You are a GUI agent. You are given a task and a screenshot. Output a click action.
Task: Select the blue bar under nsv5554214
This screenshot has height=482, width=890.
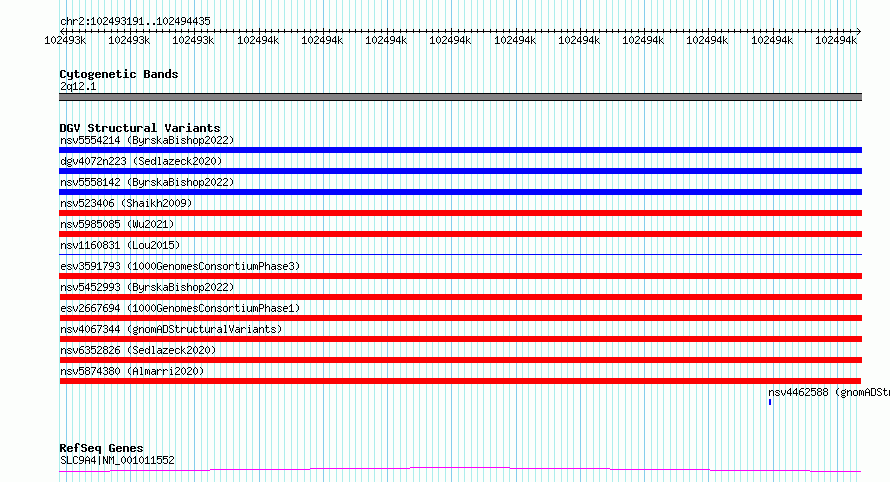pos(460,150)
